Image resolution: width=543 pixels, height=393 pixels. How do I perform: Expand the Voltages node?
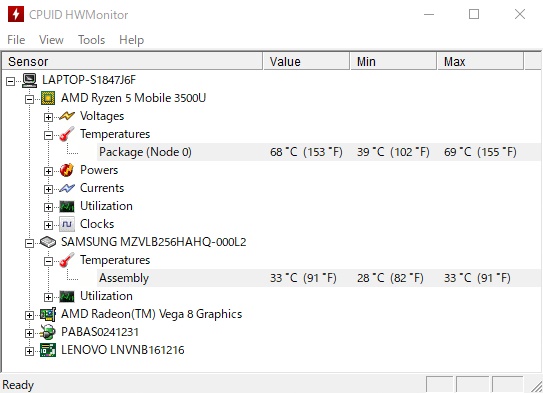(x=48, y=117)
